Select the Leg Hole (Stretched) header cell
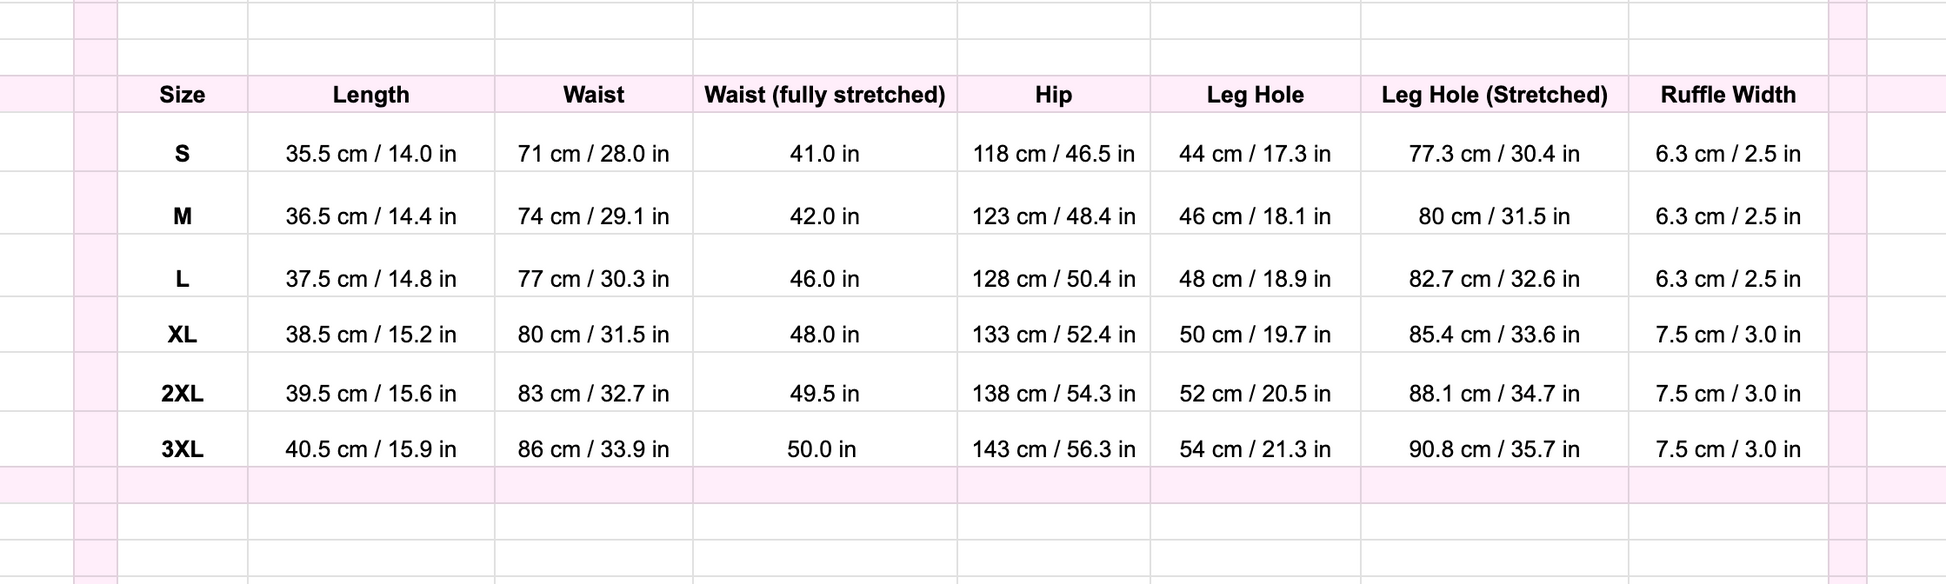Viewport: 1946px width, 584px height. tap(1494, 95)
